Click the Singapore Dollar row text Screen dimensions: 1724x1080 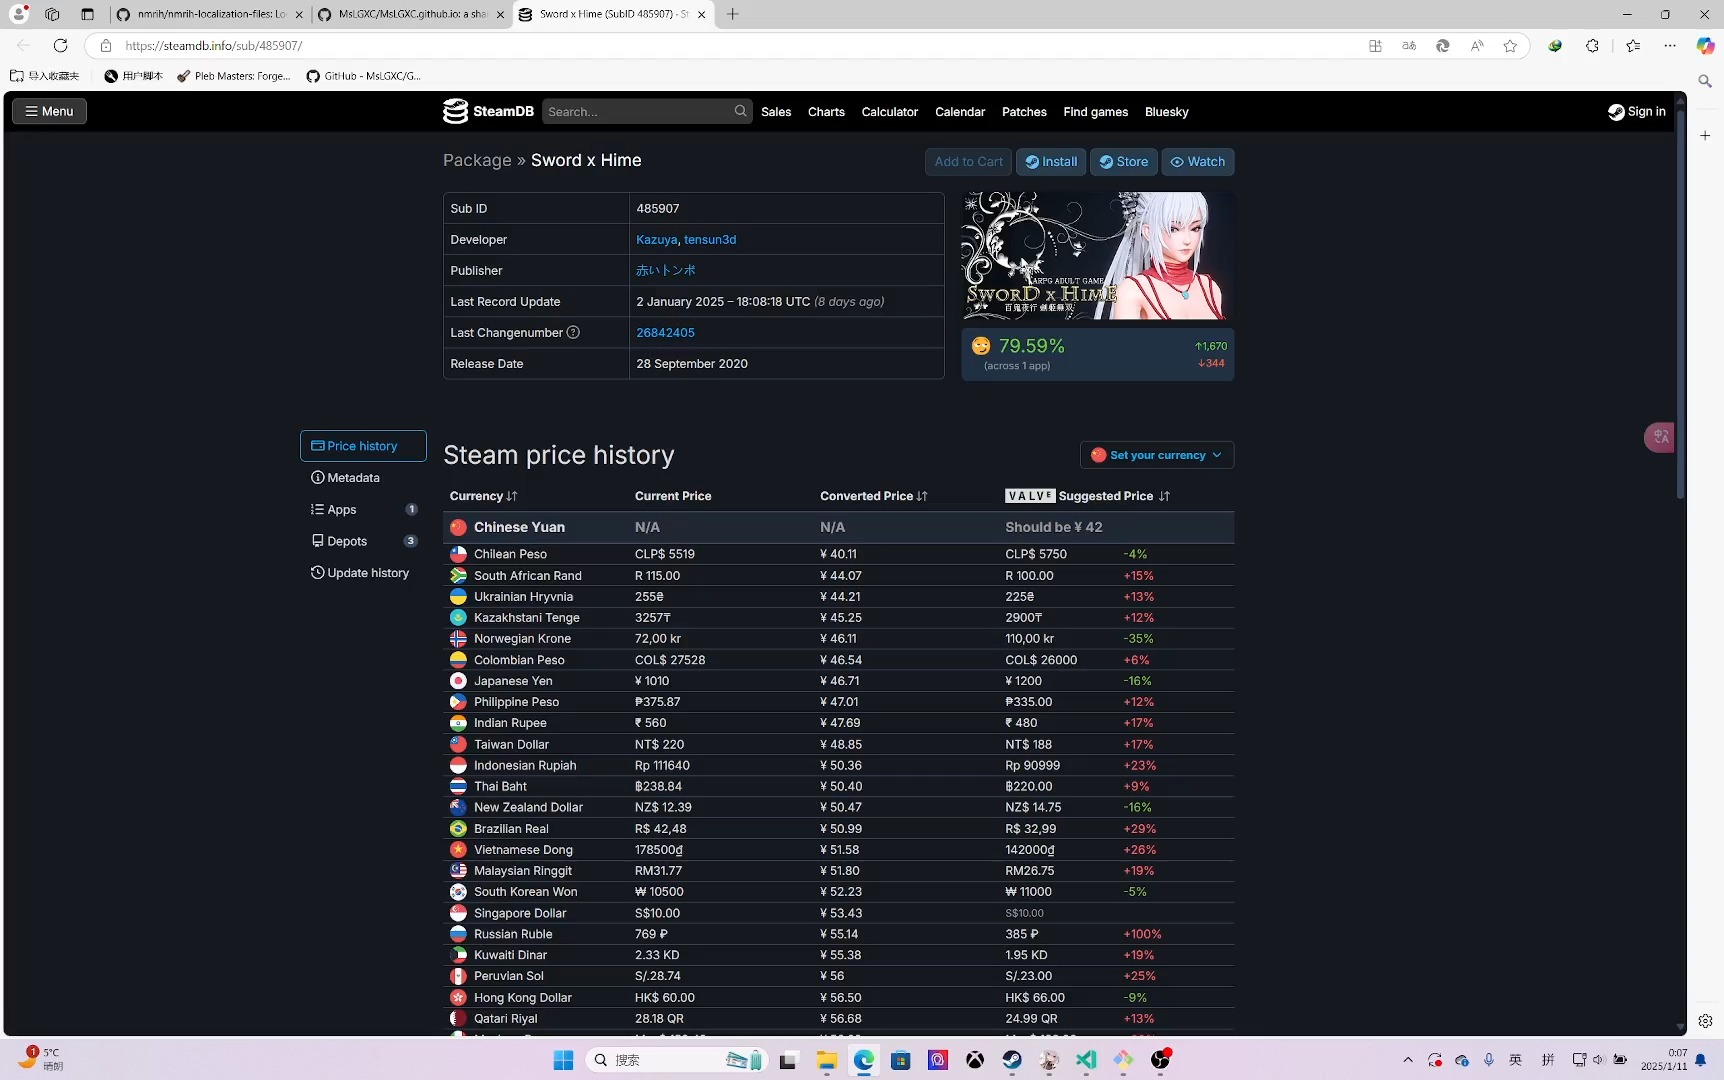[520, 913]
